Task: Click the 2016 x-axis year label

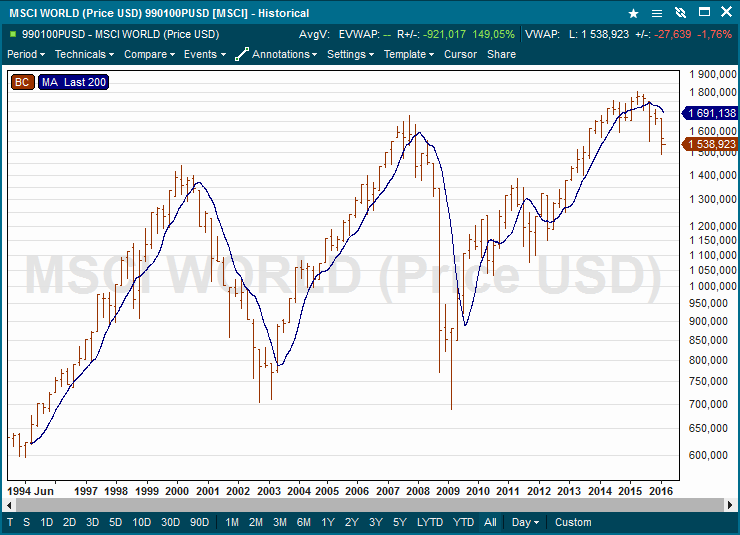Action: (661, 491)
